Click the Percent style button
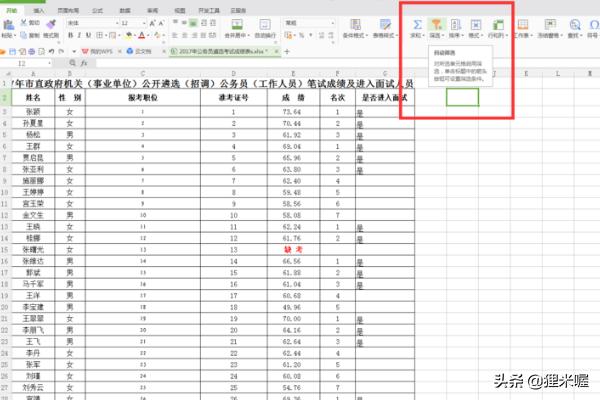The width and height of the screenshot is (600, 400). click(x=302, y=35)
